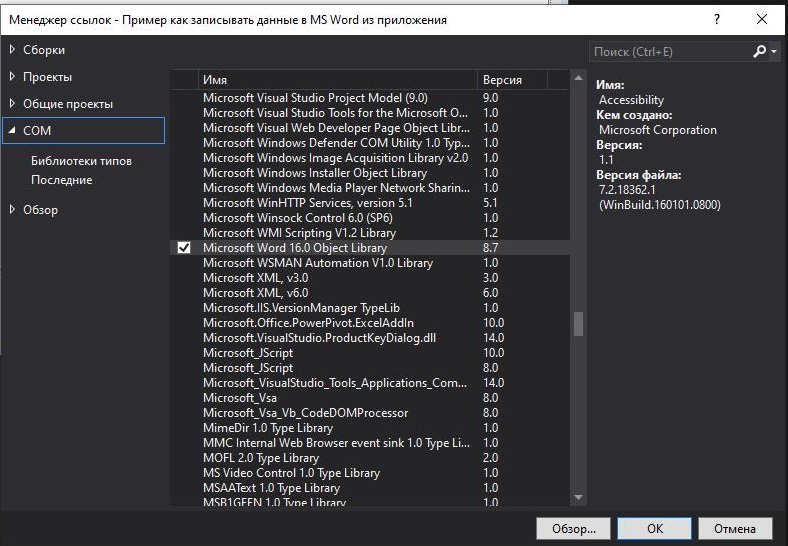Open search options dropdown arrow
Image resolution: width=788 pixels, height=546 pixels.
point(774,51)
